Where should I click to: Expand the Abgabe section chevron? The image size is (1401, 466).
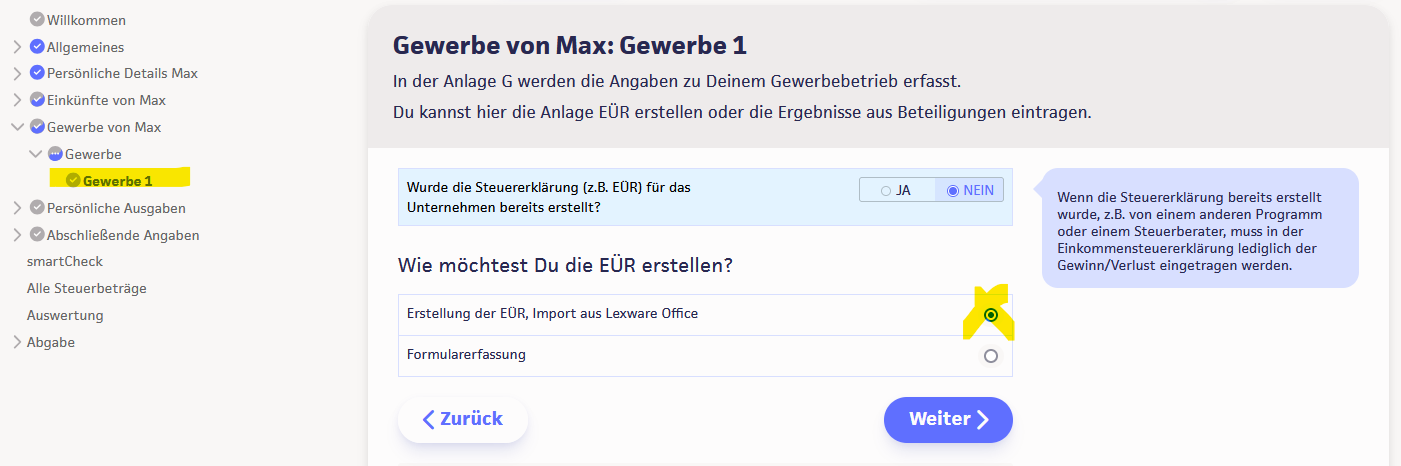pos(17,342)
